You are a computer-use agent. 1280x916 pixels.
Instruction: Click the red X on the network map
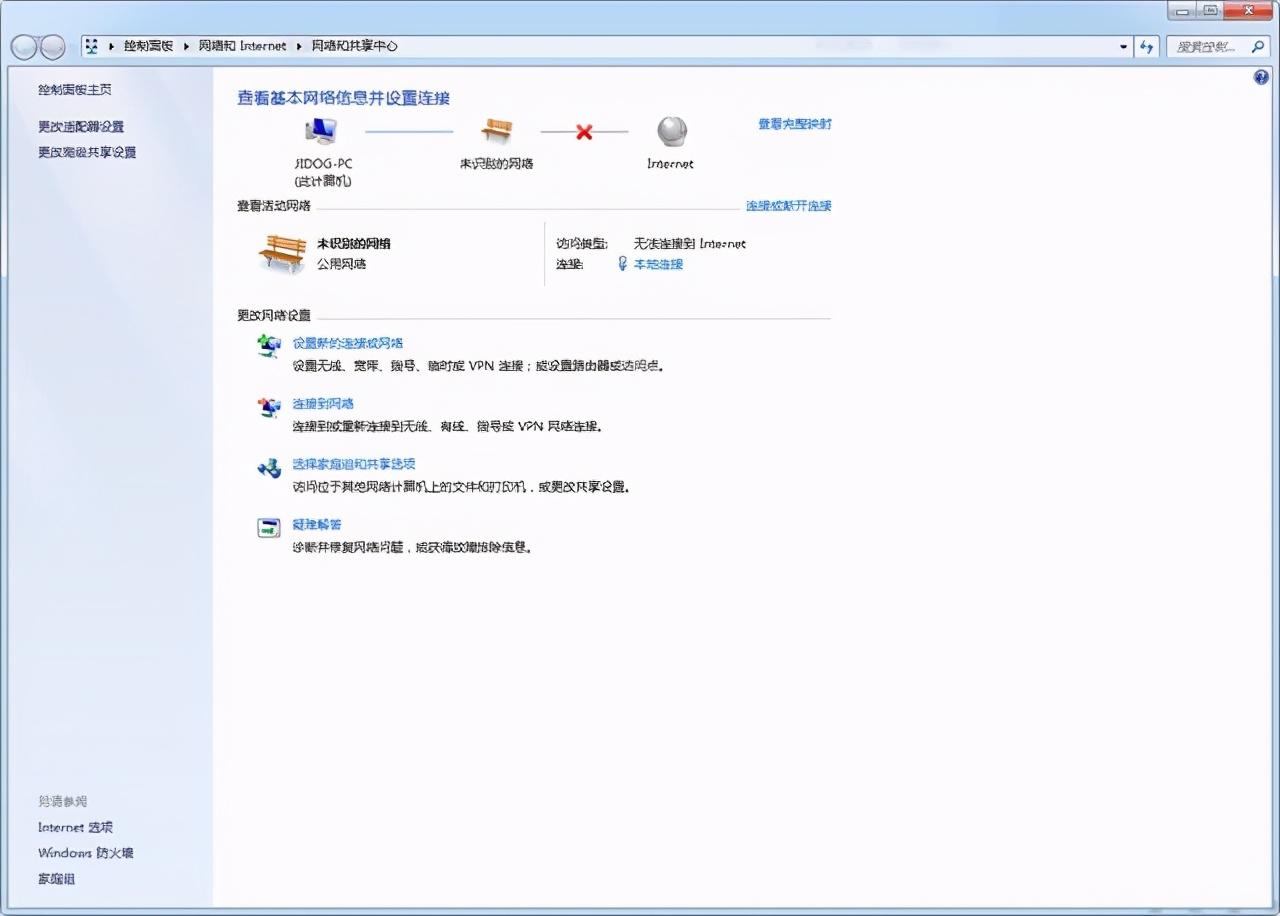[x=585, y=131]
